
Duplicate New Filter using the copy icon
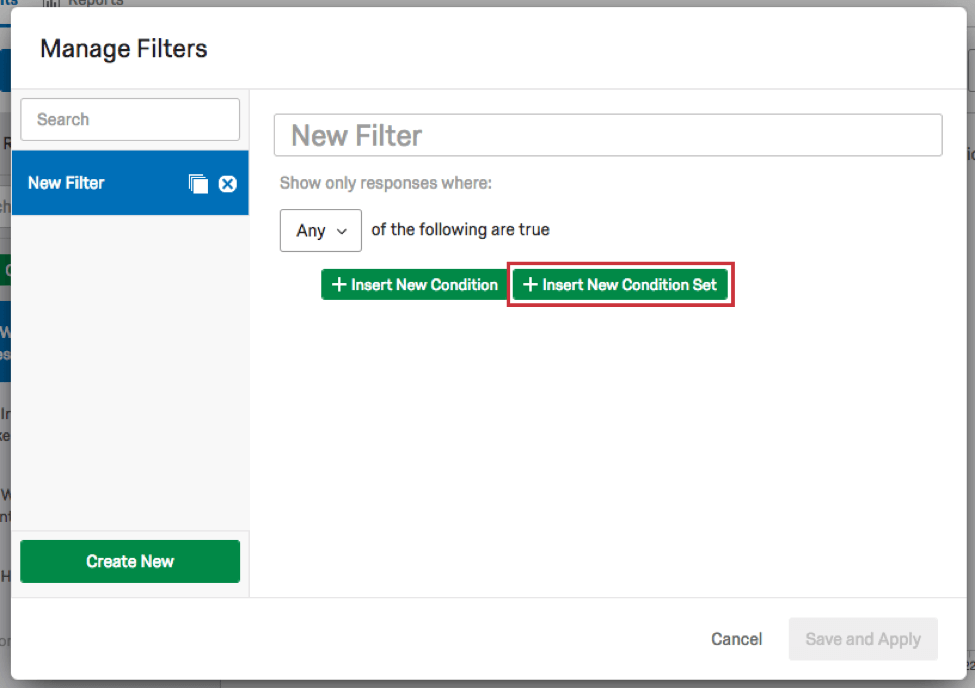tap(196, 183)
